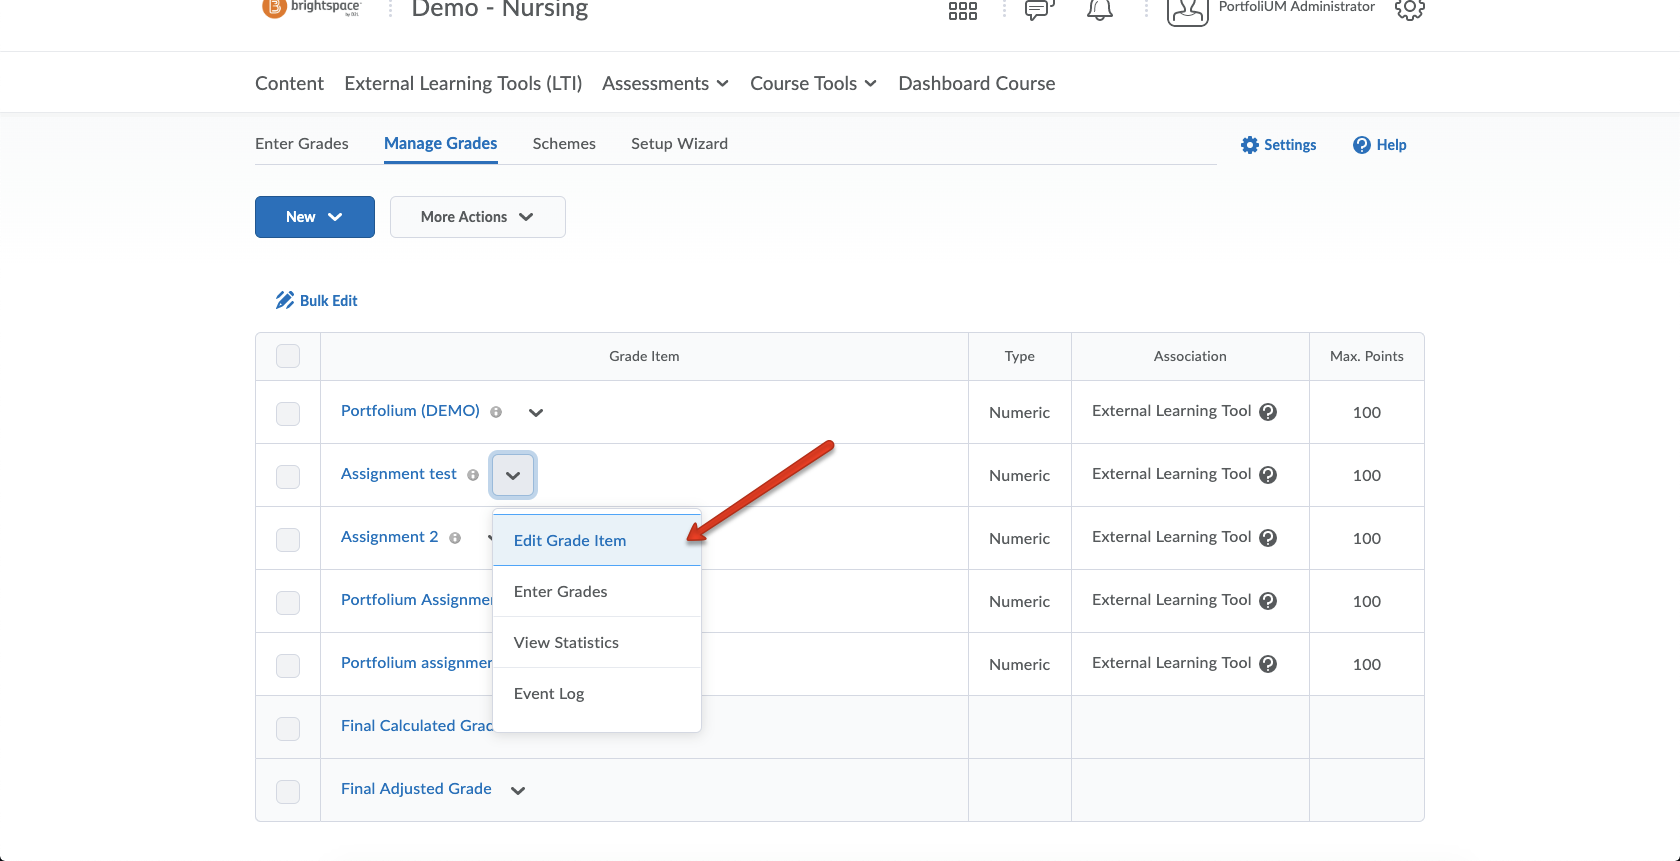Switch to Schemes tab
Viewport: 1680px width, 861px height.
pyautogui.click(x=564, y=144)
